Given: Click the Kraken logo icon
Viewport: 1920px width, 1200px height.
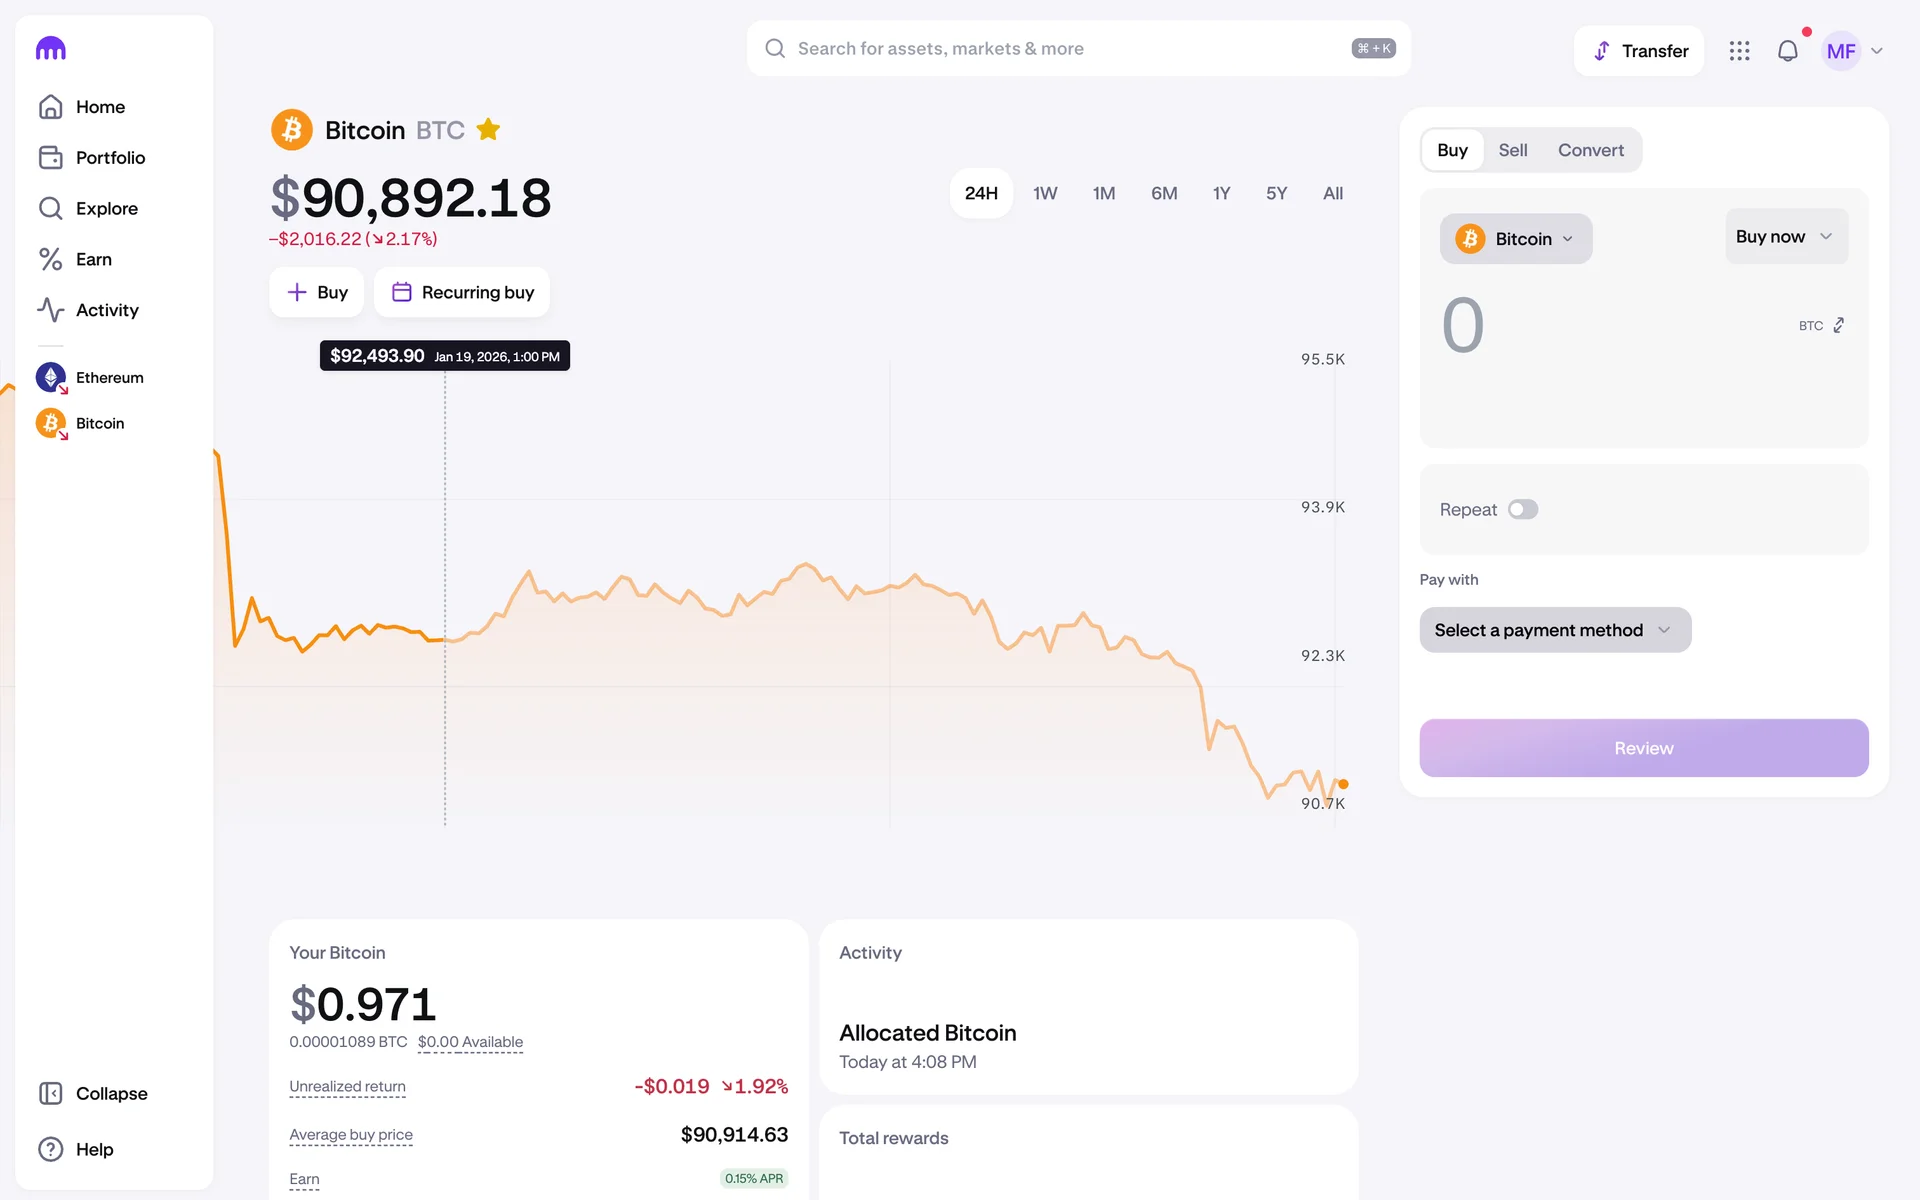Looking at the screenshot, I should [x=50, y=49].
